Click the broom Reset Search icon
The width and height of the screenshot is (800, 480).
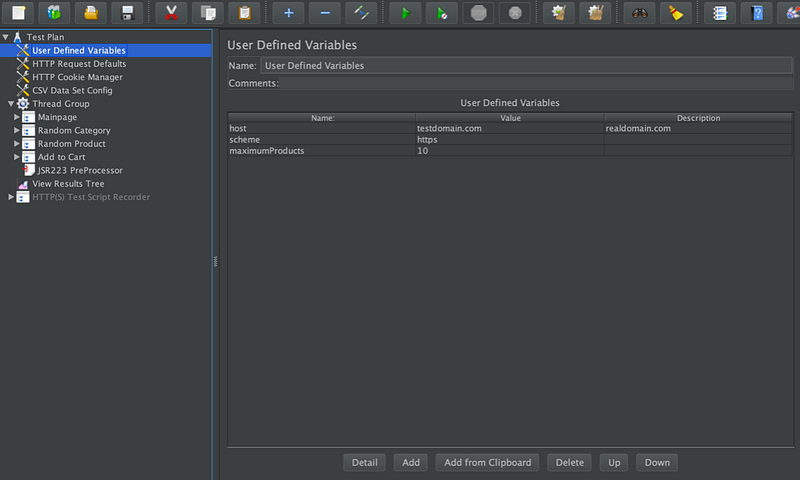[675, 13]
